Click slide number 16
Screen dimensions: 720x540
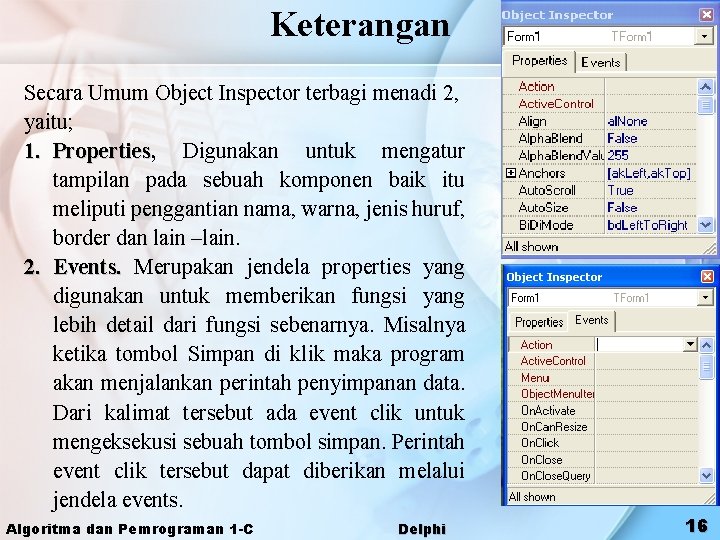697,525
